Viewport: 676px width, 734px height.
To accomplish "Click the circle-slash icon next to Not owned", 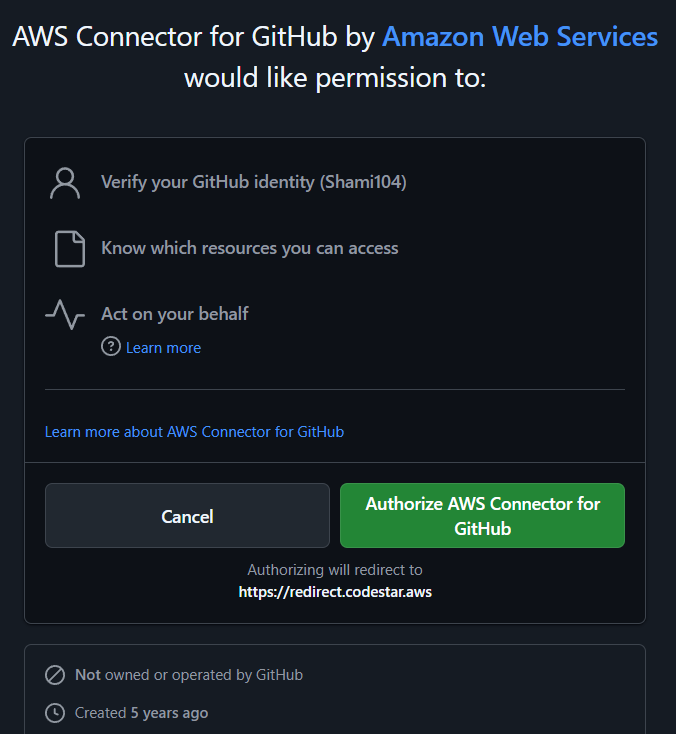I will (55, 675).
